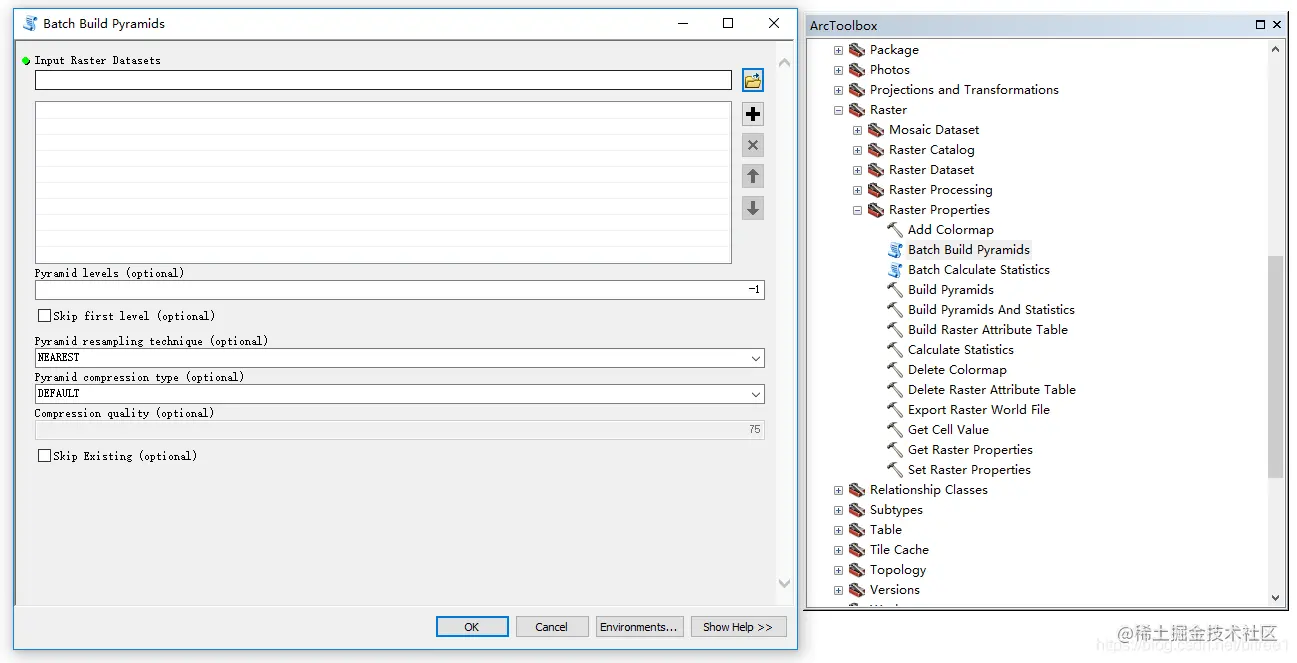Click the Pyramid levels input field
Screen dimensions: 1297x663
[399, 290]
